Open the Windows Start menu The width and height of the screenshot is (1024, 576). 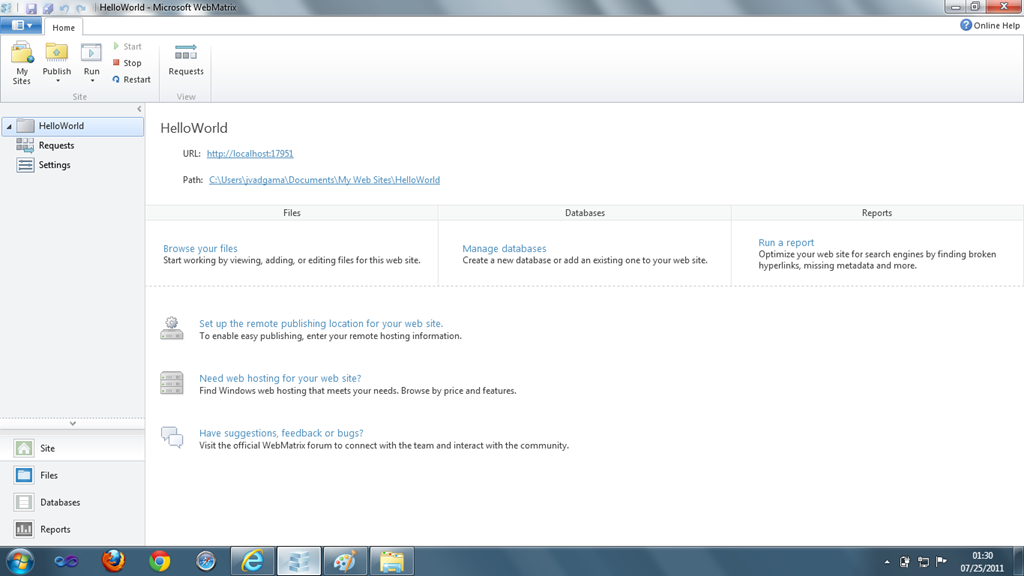tap(20, 562)
